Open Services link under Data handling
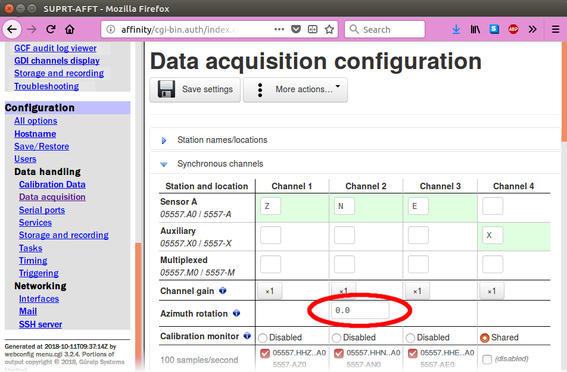The height and width of the screenshot is (372, 567). pos(35,223)
